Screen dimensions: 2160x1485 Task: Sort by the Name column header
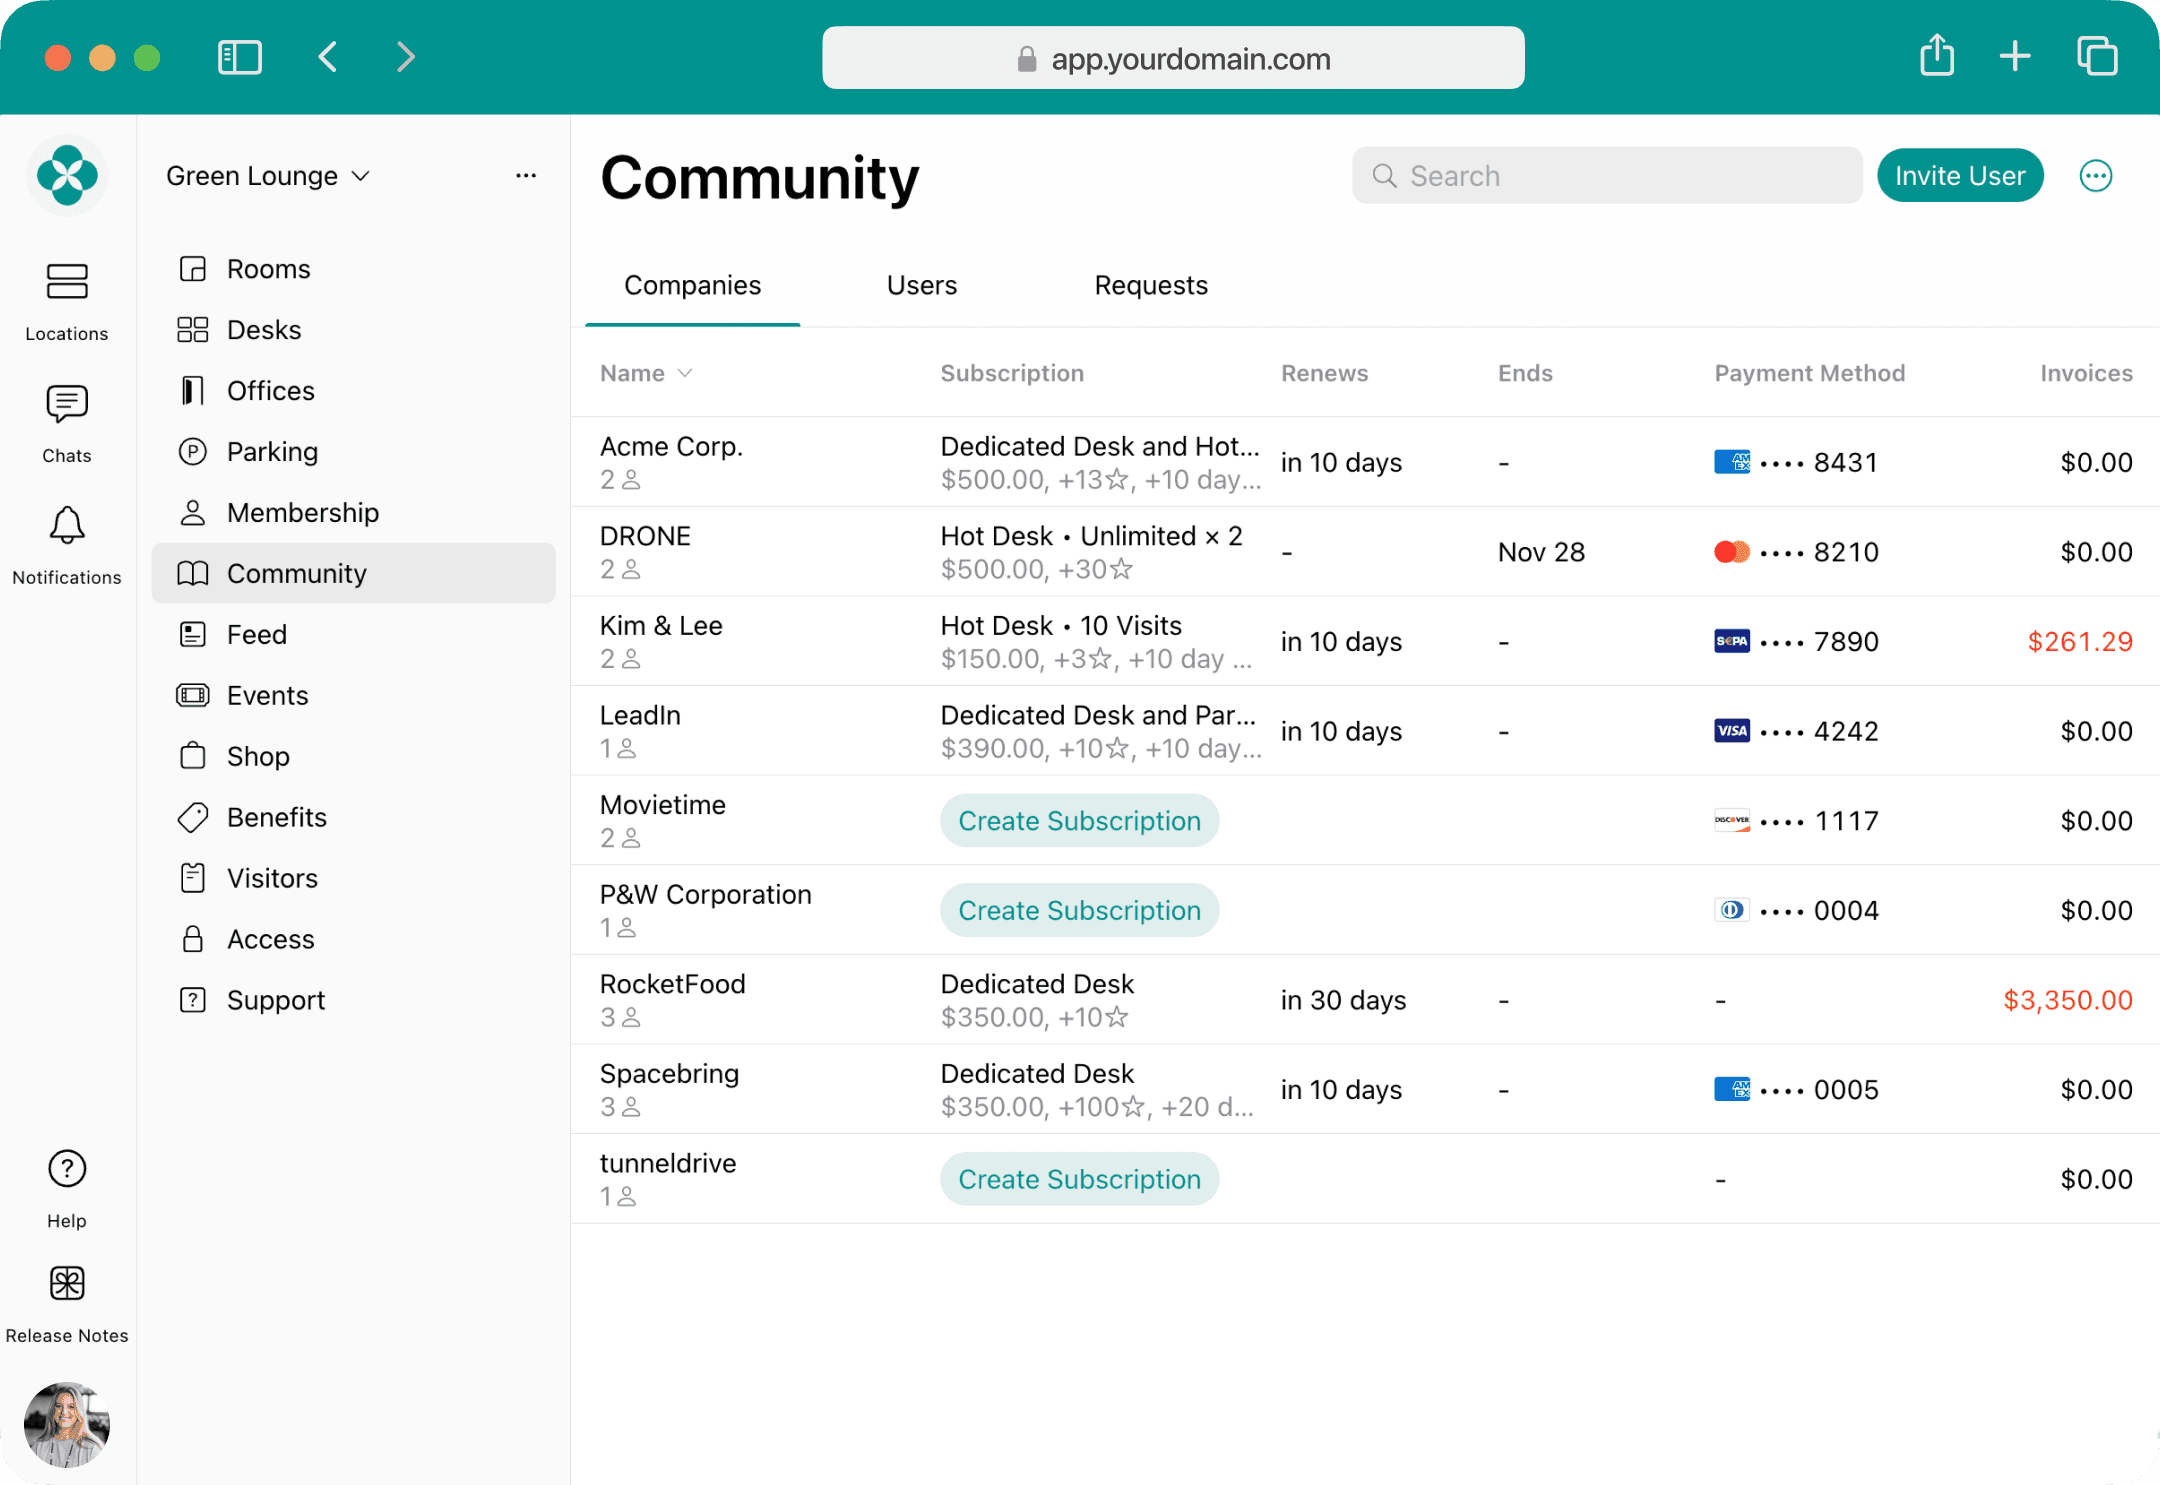pos(646,373)
